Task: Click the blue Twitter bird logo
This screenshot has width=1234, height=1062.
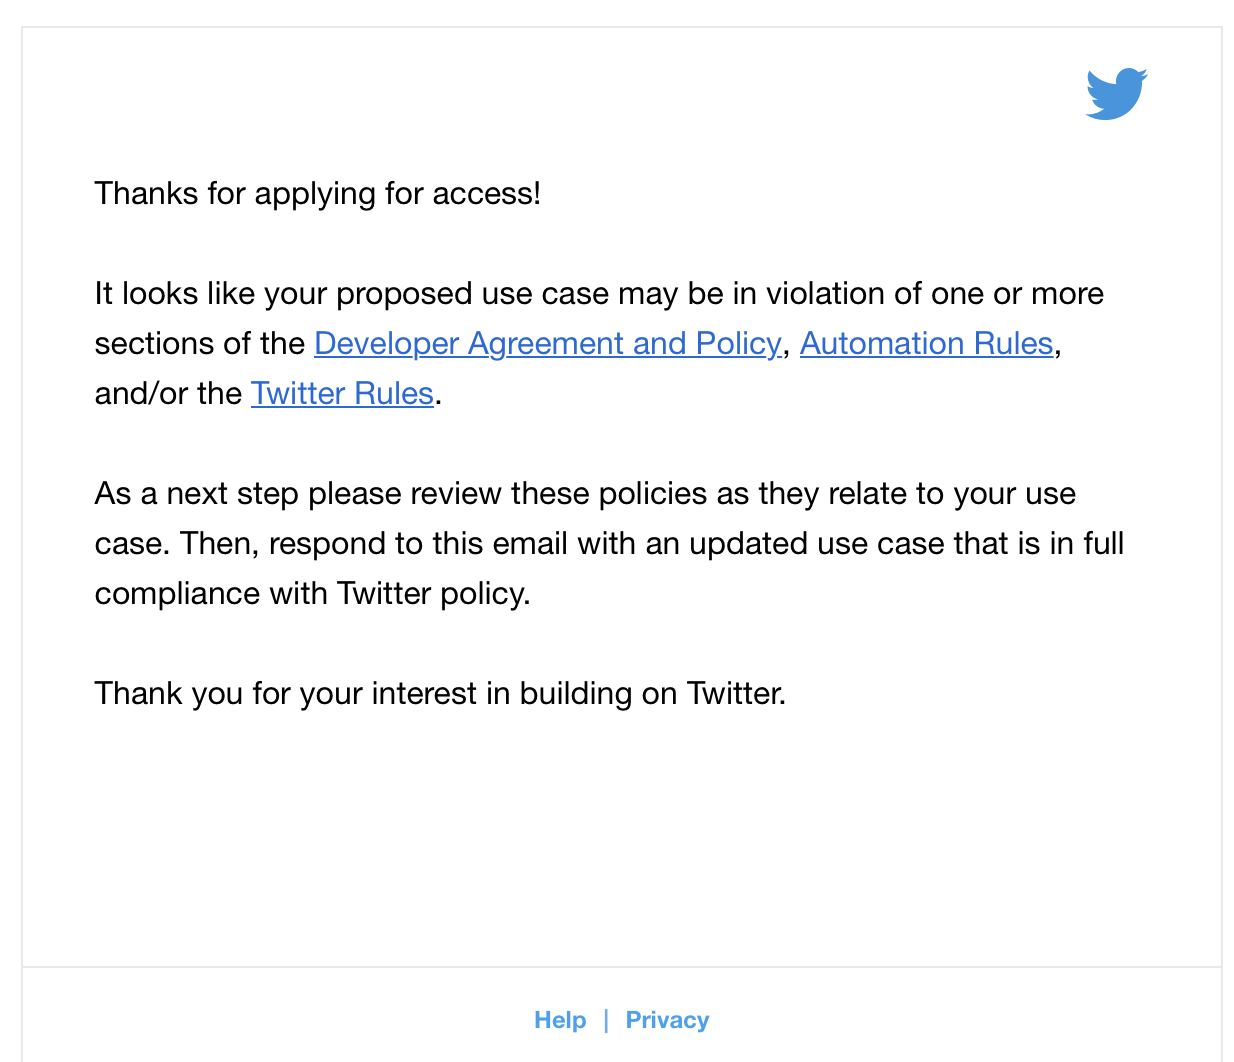Action: (1116, 94)
